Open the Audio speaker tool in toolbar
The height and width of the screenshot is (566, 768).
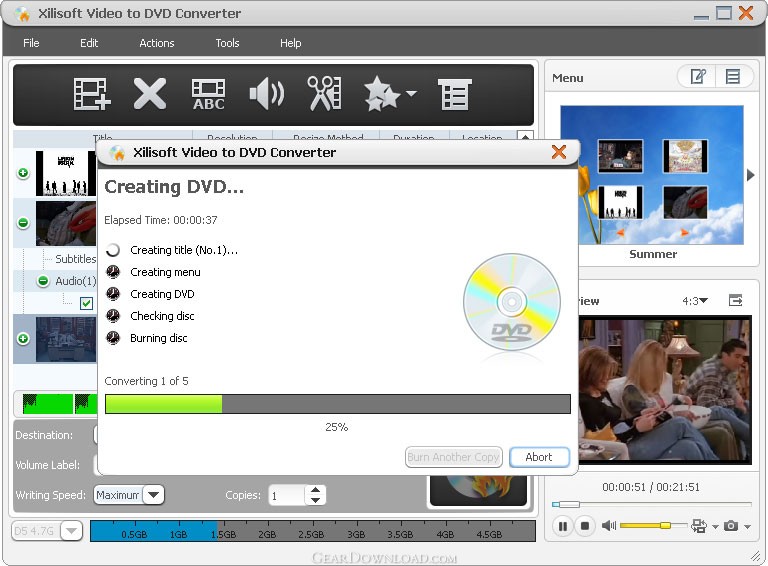click(266, 94)
